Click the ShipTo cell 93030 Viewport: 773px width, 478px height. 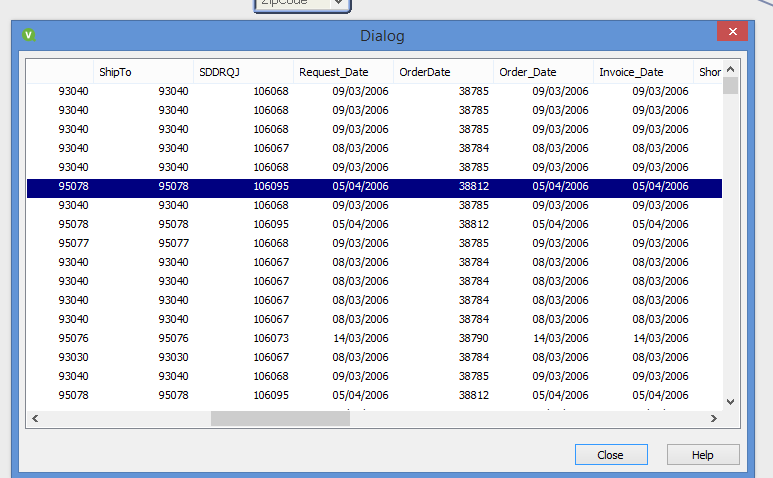pyautogui.click(x=174, y=357)
